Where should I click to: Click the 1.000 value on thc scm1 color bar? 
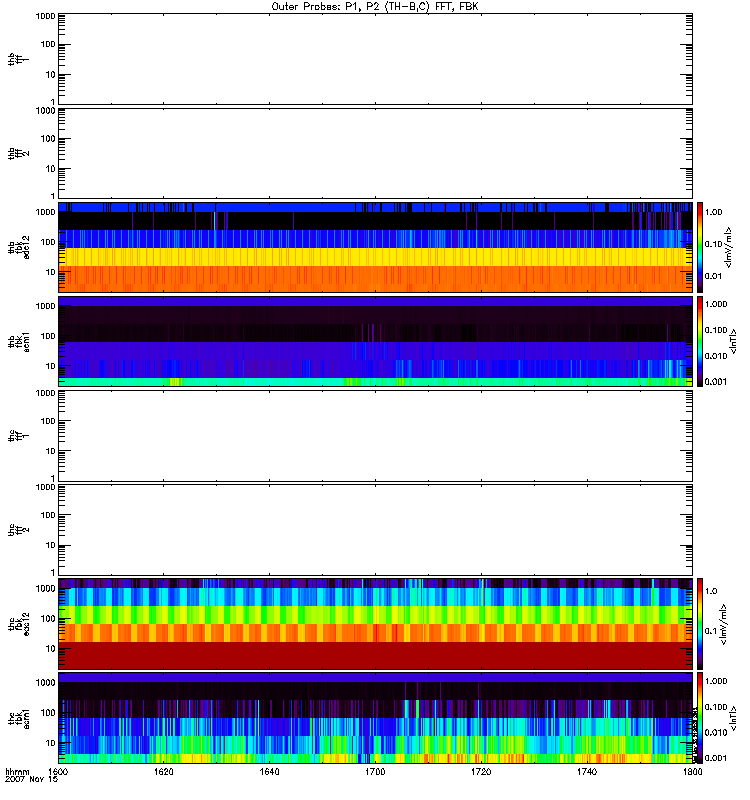point(716,681)
